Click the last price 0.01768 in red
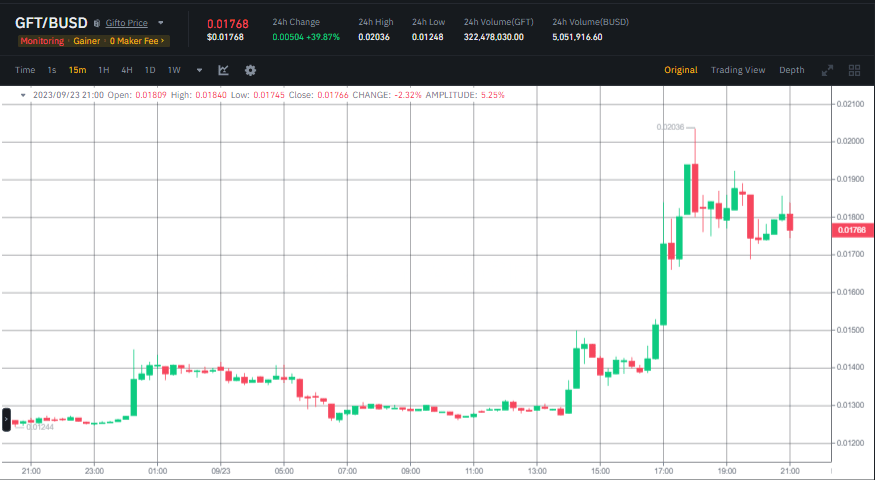Screen dimensions: 875x480 [228, 24]
